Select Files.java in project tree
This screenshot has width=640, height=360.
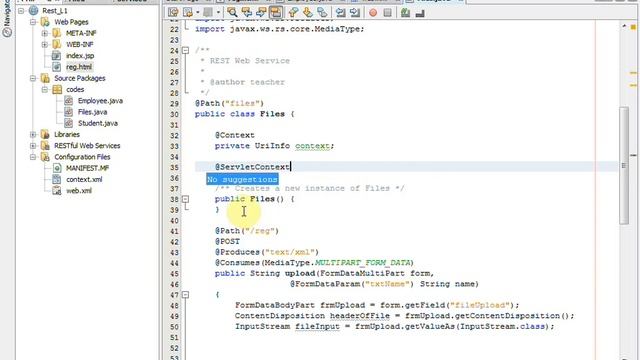pos(93,112)
